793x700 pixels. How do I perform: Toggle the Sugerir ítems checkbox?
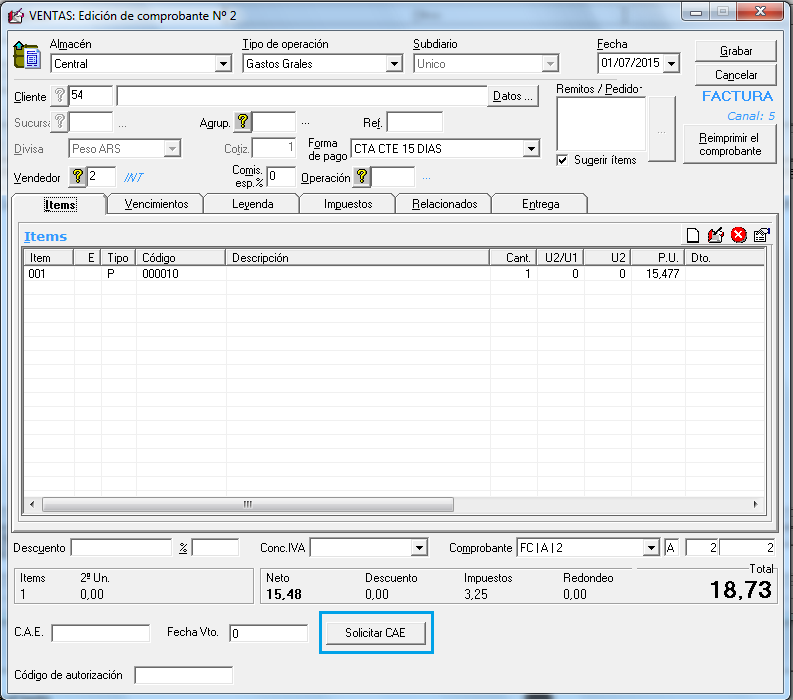tap(563, 160)
